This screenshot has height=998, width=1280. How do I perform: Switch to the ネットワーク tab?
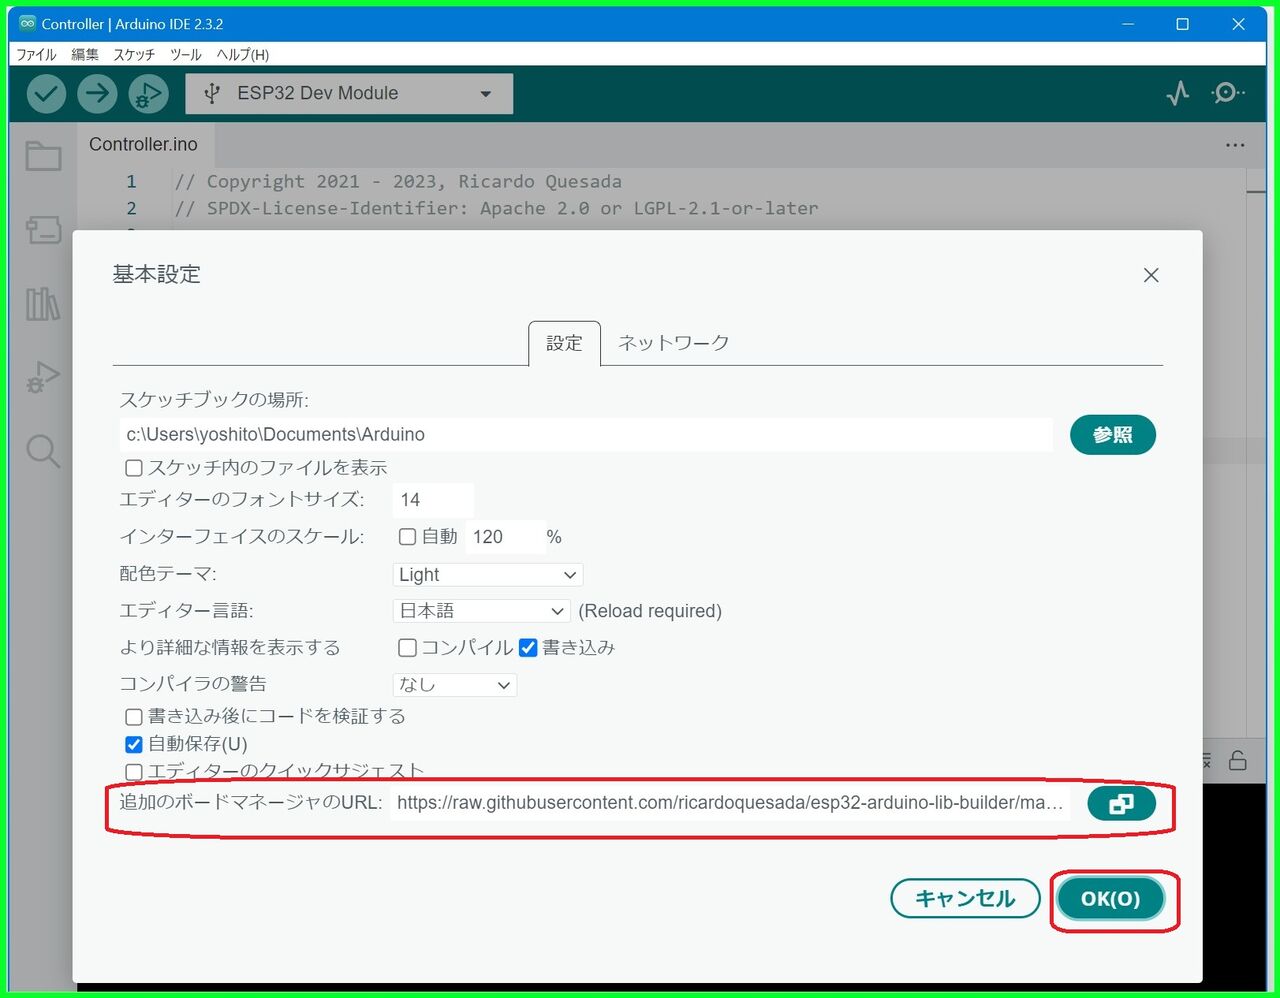pos(672,342)
